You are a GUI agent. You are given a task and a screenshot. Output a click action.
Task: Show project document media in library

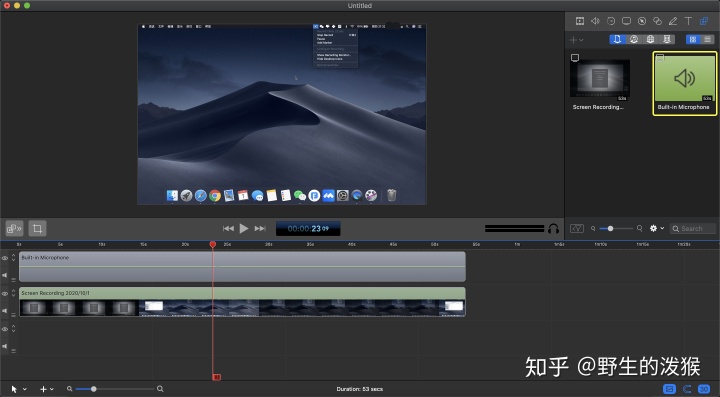coord(617,39)
